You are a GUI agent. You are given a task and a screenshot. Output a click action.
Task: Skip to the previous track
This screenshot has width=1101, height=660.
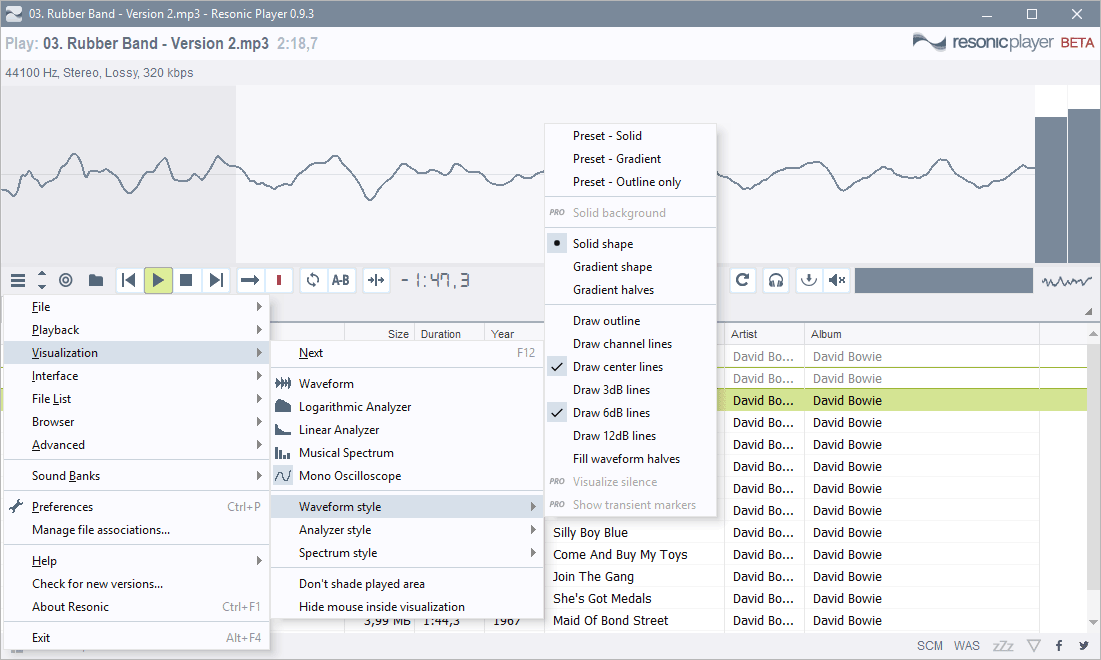[x=128, y=280]
